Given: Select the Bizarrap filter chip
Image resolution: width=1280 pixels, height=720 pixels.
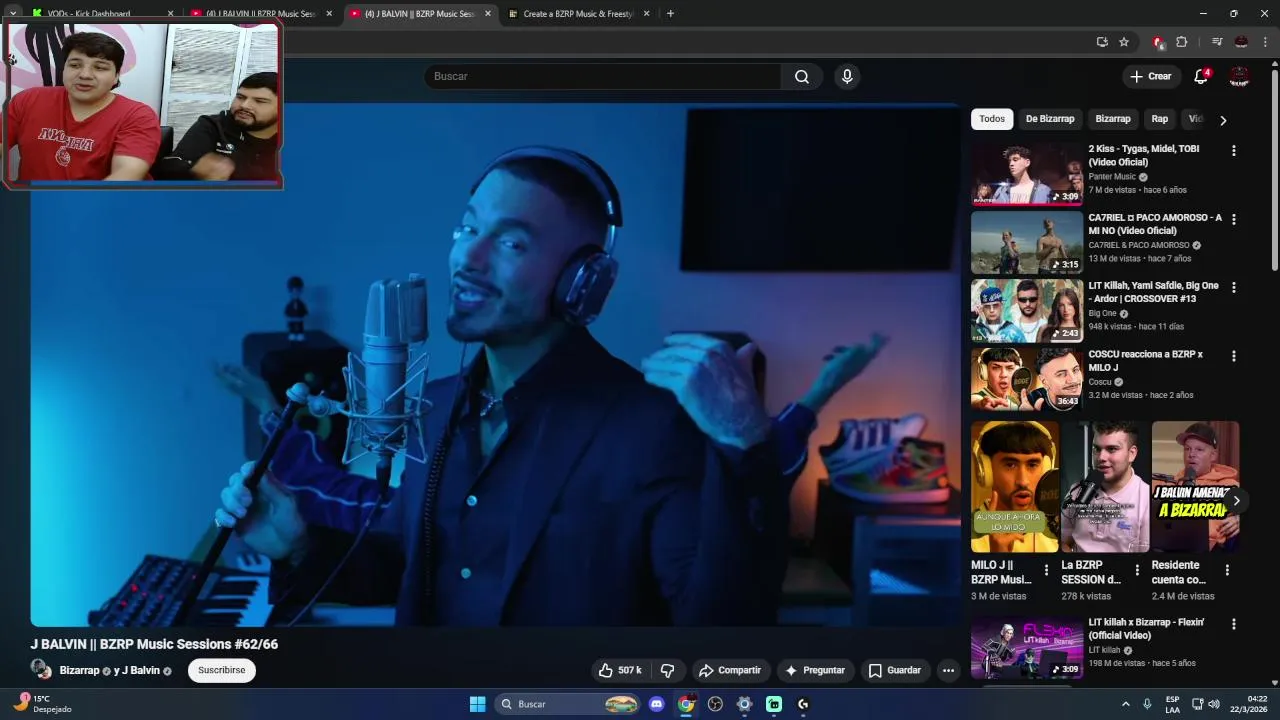Looking at the screenshot, I should click(1113, 119).
